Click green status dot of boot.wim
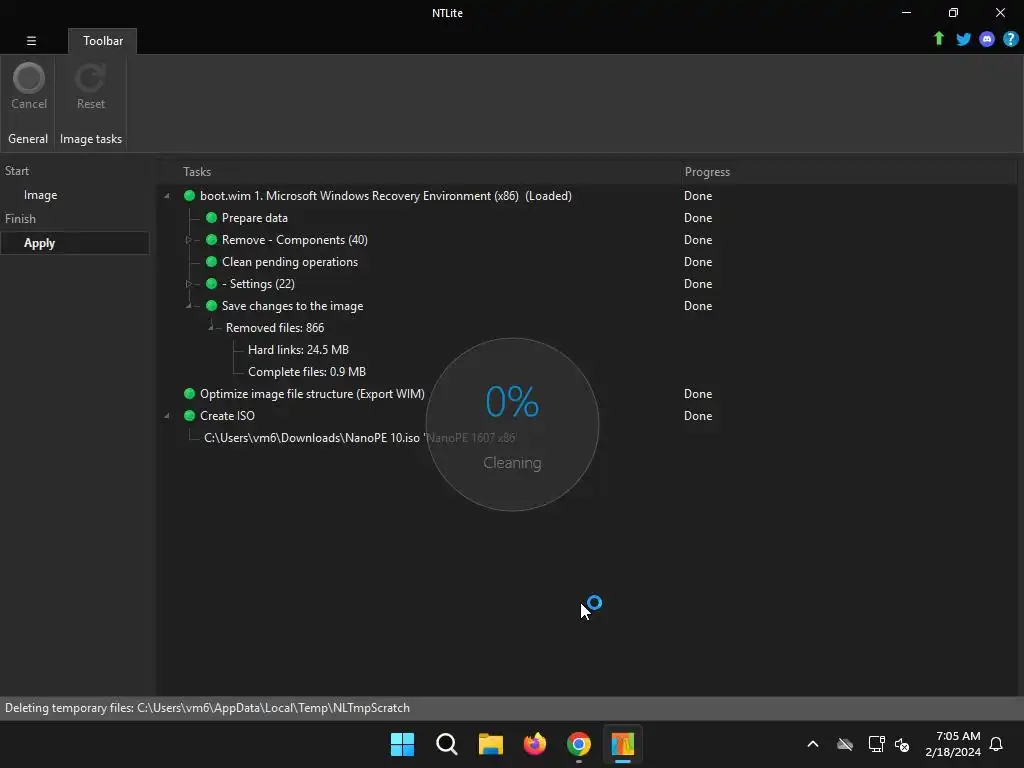 click(x=189, y=195)
